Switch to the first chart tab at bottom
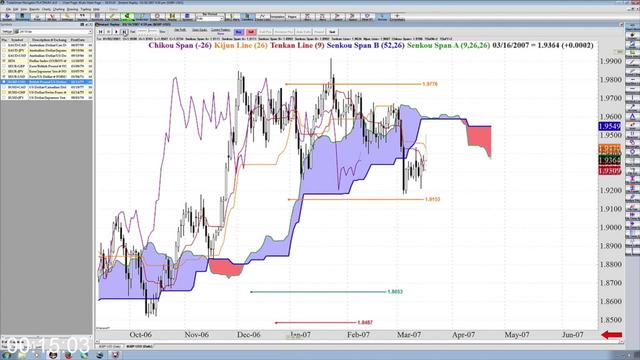Viewport: 640px width, 360px height. click(x=110, y=347)
